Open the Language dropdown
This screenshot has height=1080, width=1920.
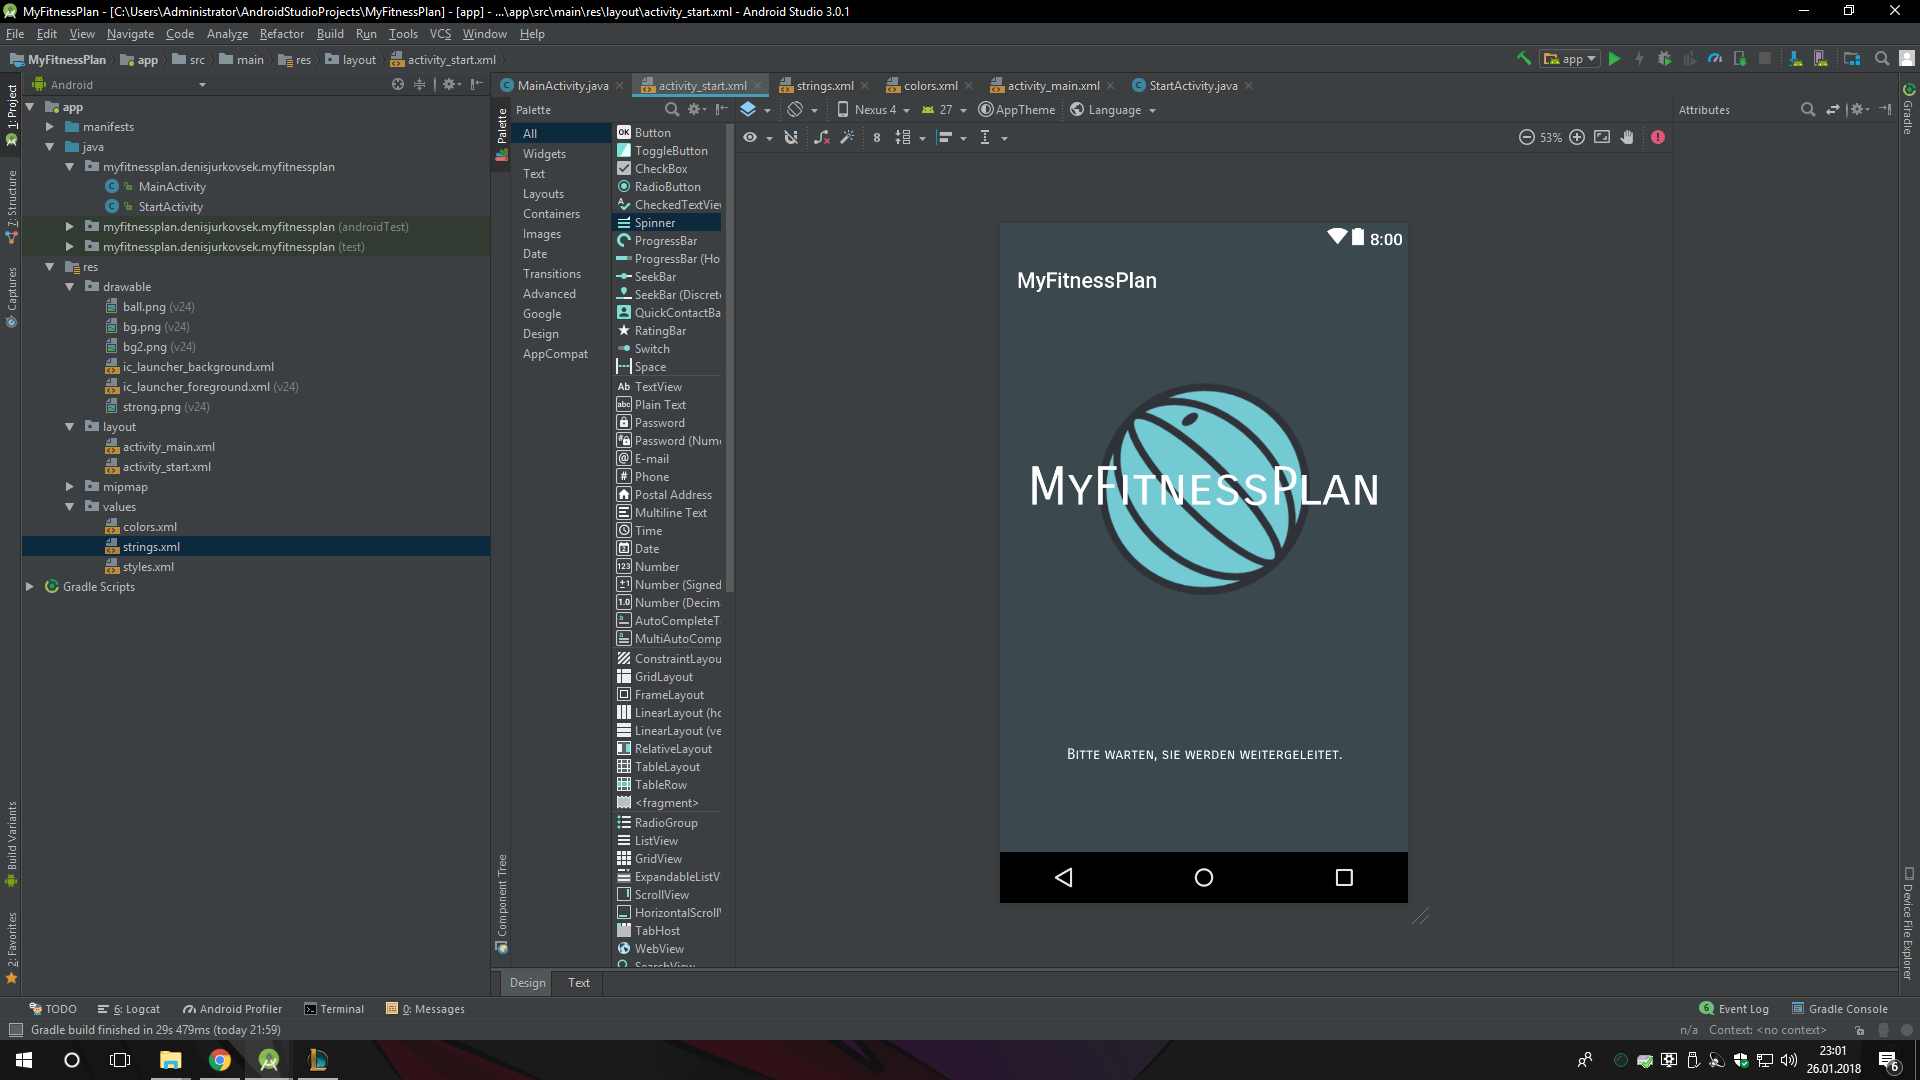pos(1114,110)
